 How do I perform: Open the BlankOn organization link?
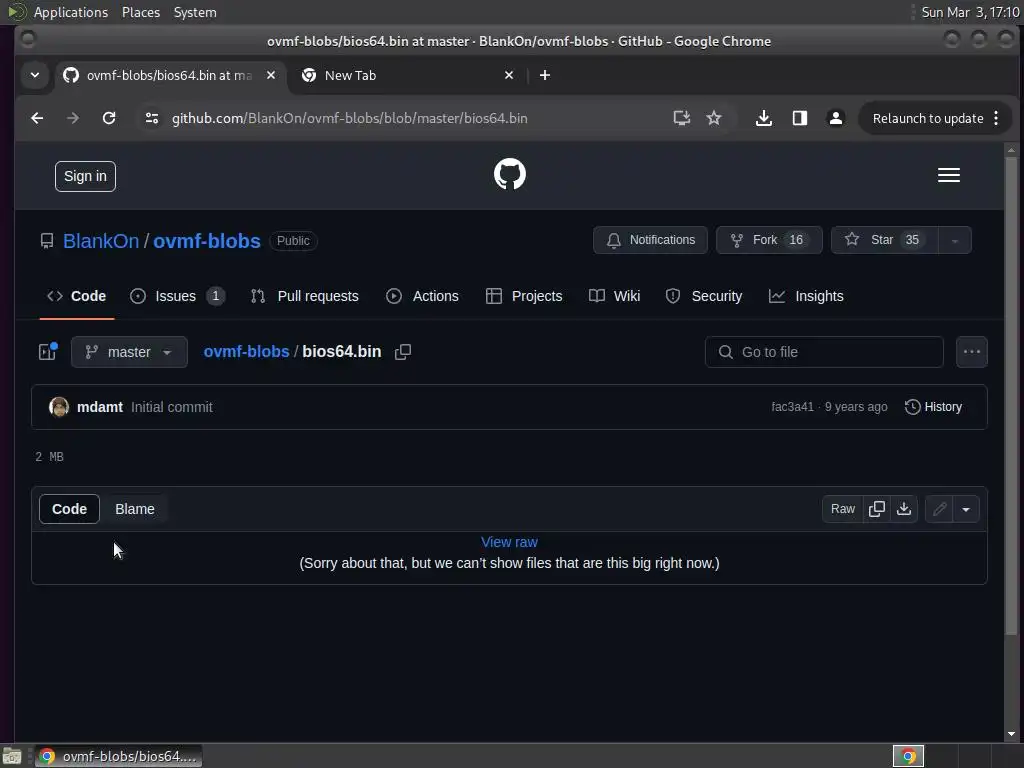(101, 241)
